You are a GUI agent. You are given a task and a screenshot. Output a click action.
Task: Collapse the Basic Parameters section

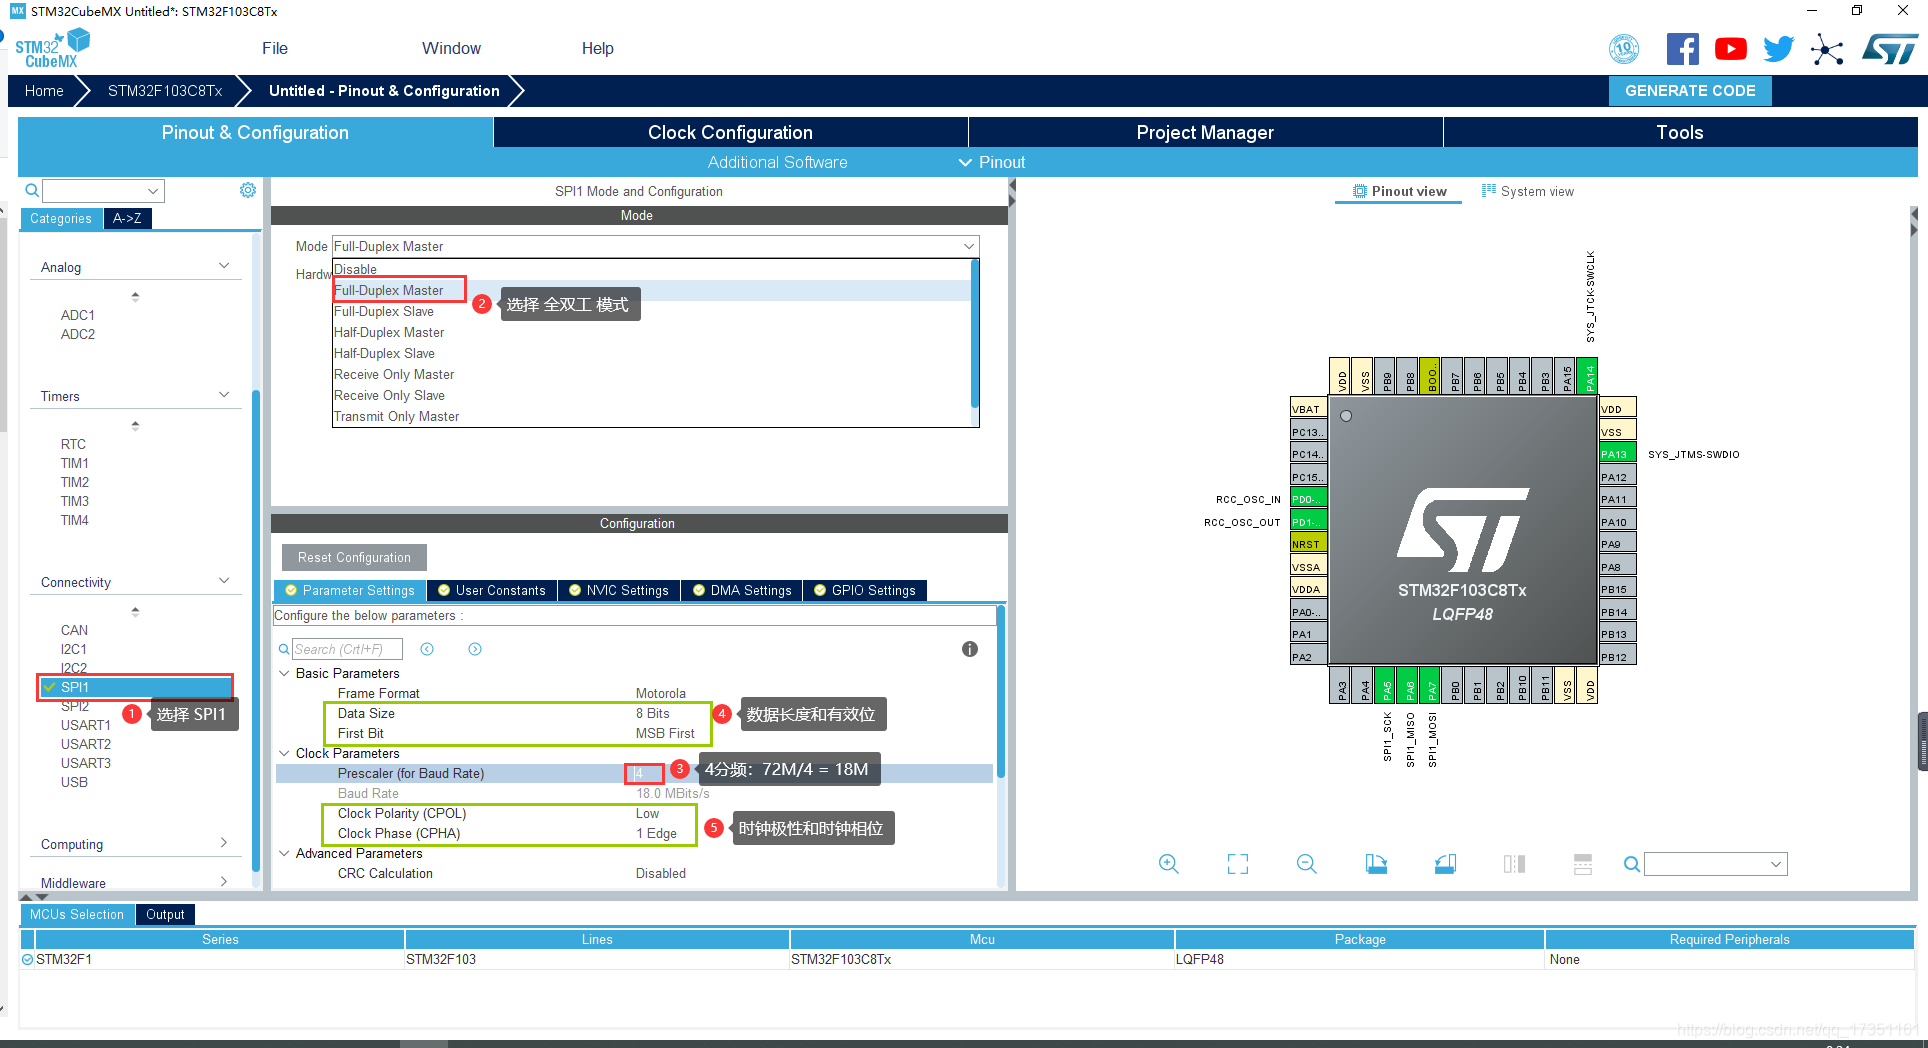click(x=284, y=673)
